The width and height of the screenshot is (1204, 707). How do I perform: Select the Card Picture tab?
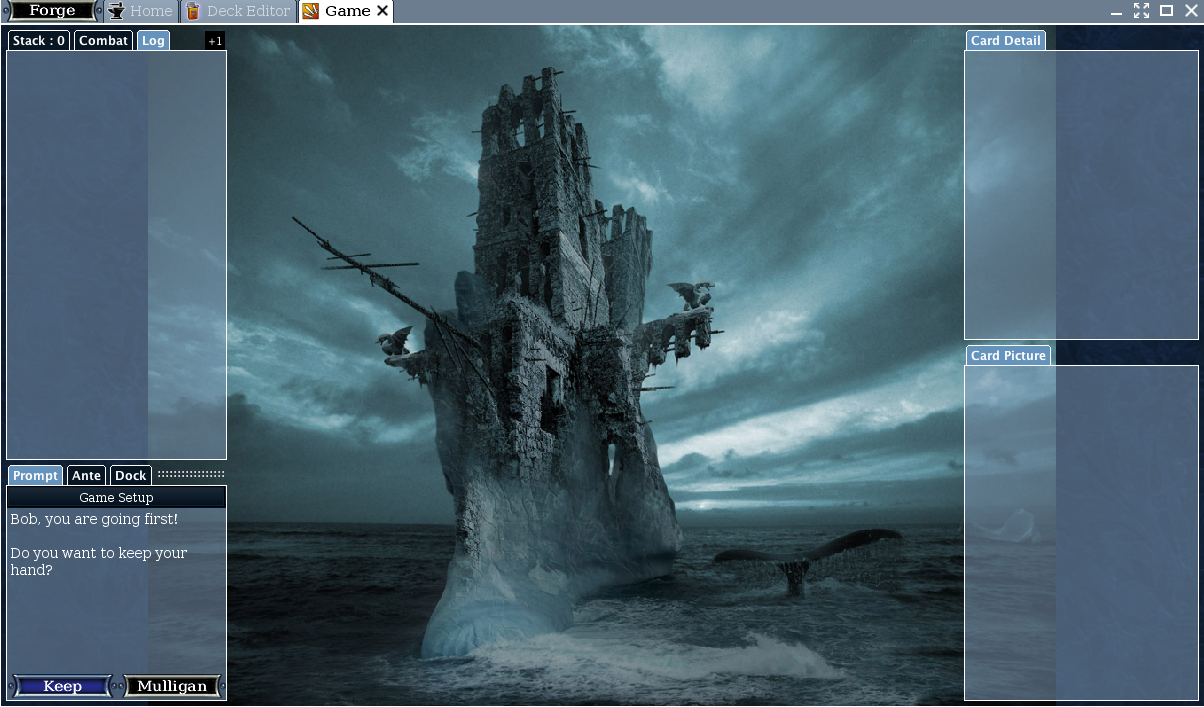[1008, 355]
